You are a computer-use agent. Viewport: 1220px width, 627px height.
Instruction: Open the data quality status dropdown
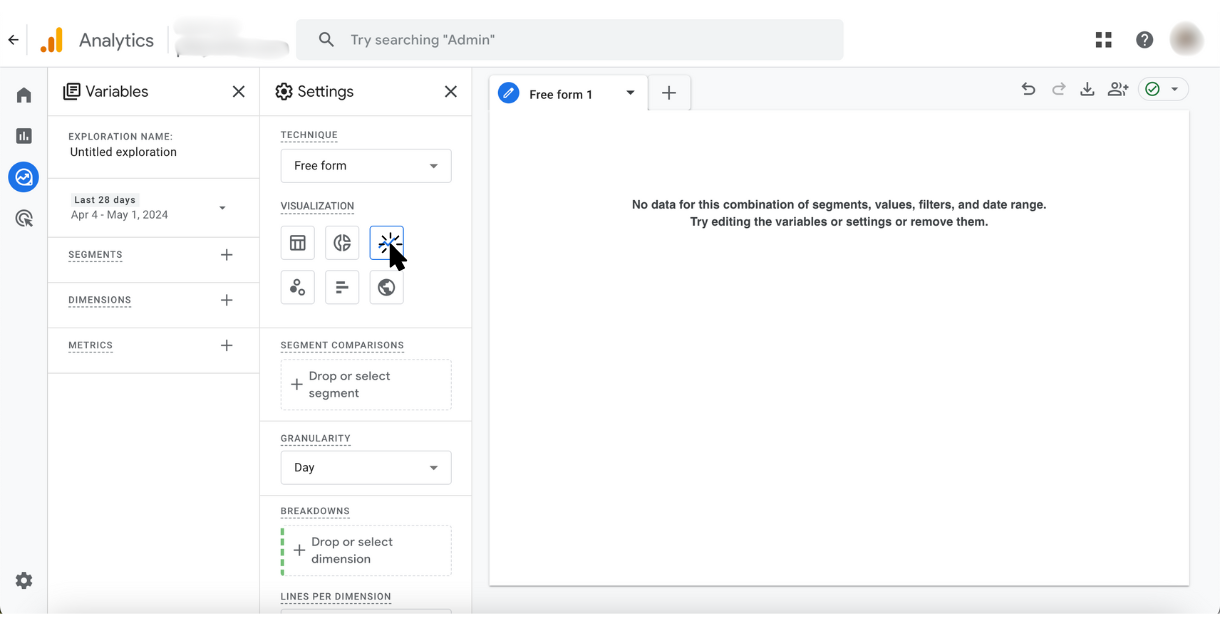(x=1164, y=90)
